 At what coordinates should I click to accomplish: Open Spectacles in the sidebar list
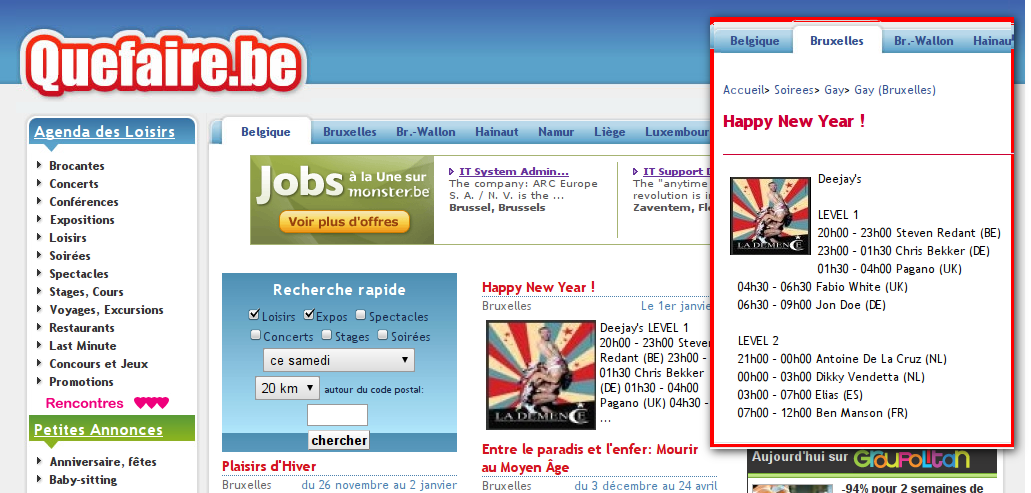(x=79, y=273)
